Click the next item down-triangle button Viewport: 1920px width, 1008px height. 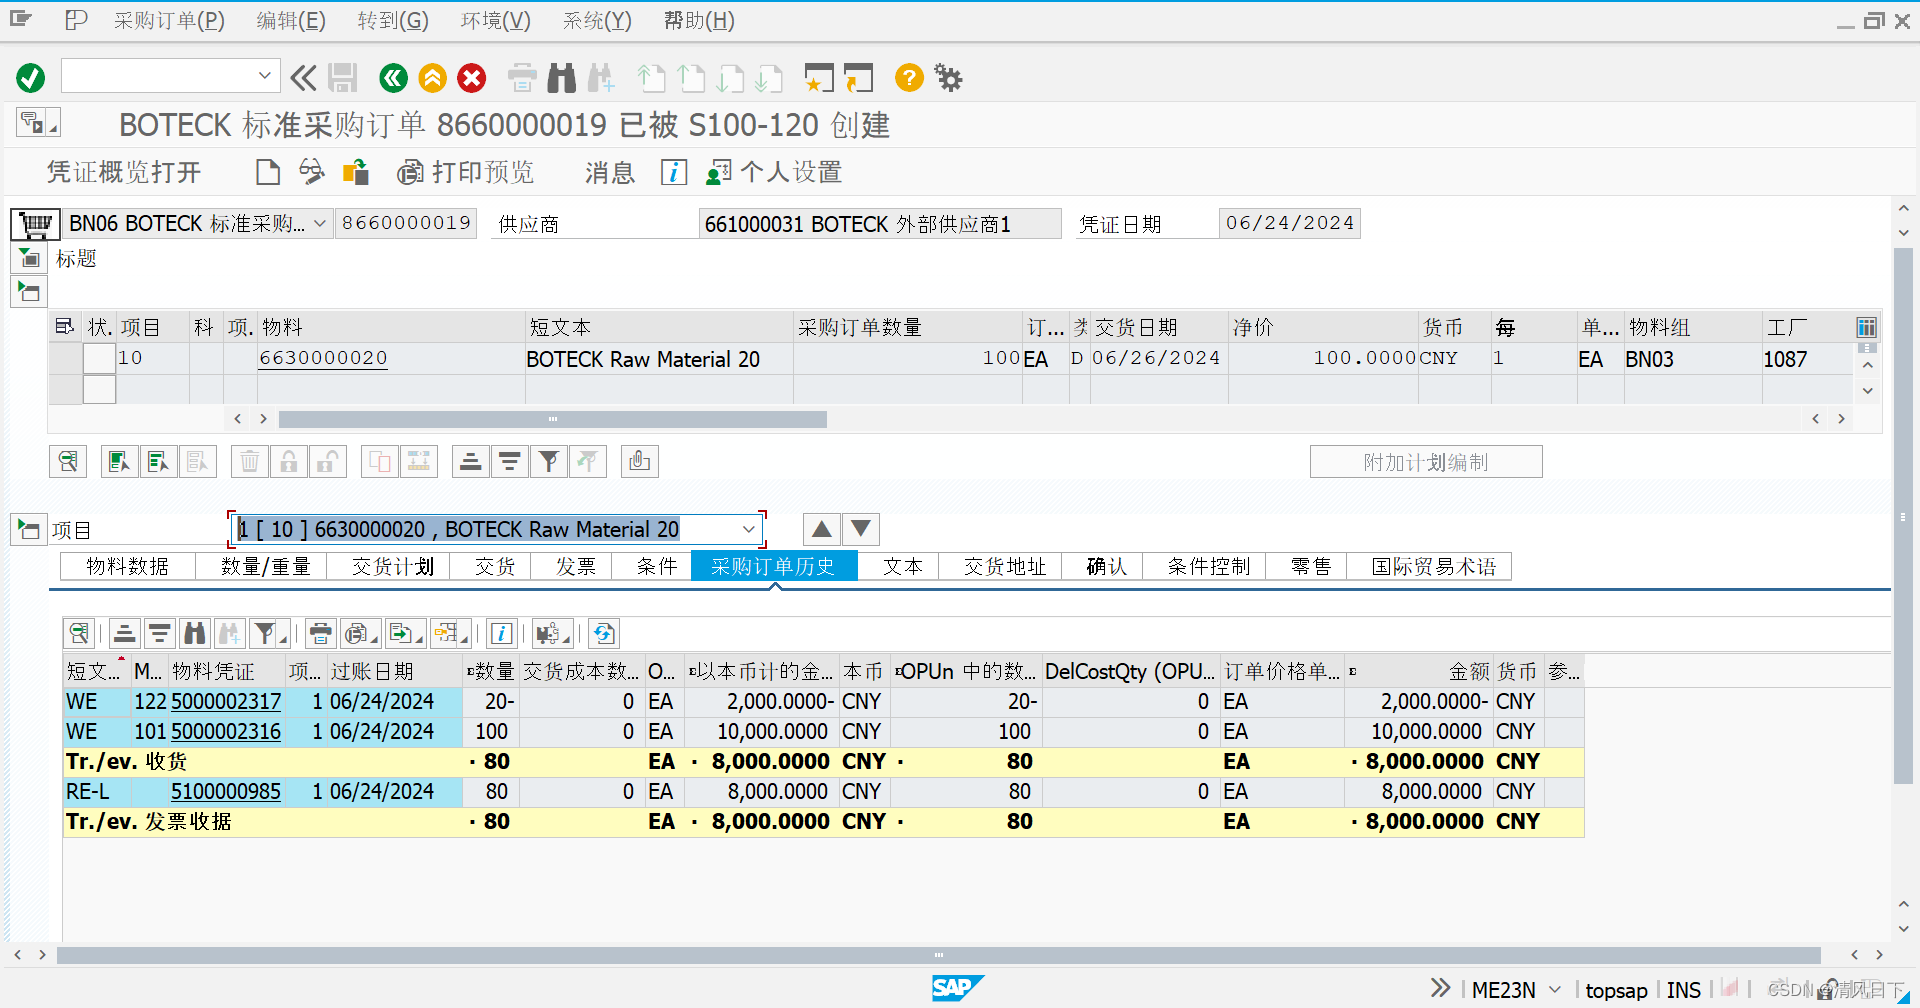pyautogui.click(x=861, y=529)
